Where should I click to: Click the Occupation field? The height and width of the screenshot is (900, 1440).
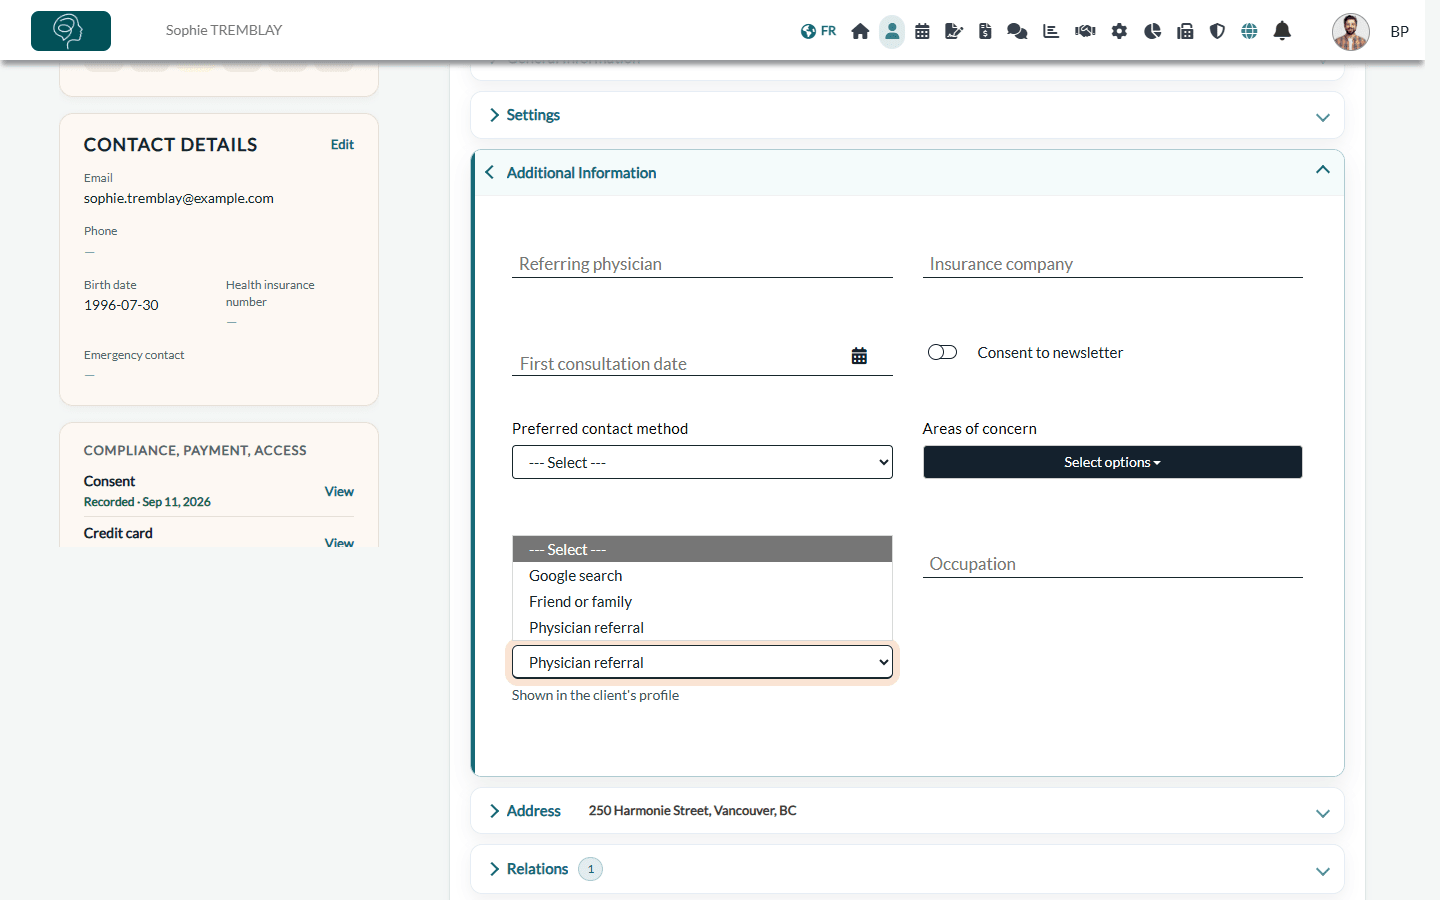[1112, 564]
